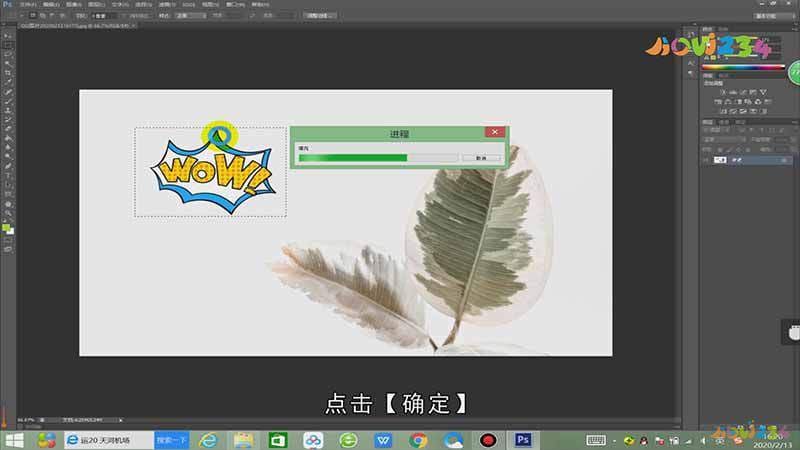Select the Paint Bucket tool
Viewport: 800px width, 450px height.
(8, 138)
